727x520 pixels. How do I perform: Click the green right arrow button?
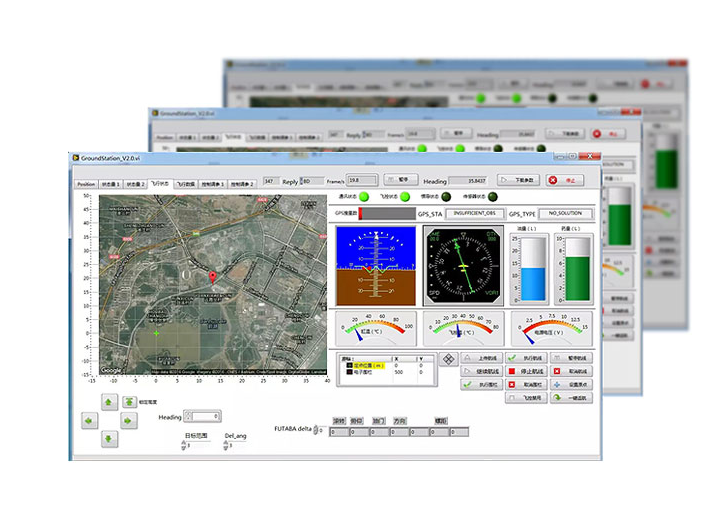pyautogui.click(x=127, y=419)
